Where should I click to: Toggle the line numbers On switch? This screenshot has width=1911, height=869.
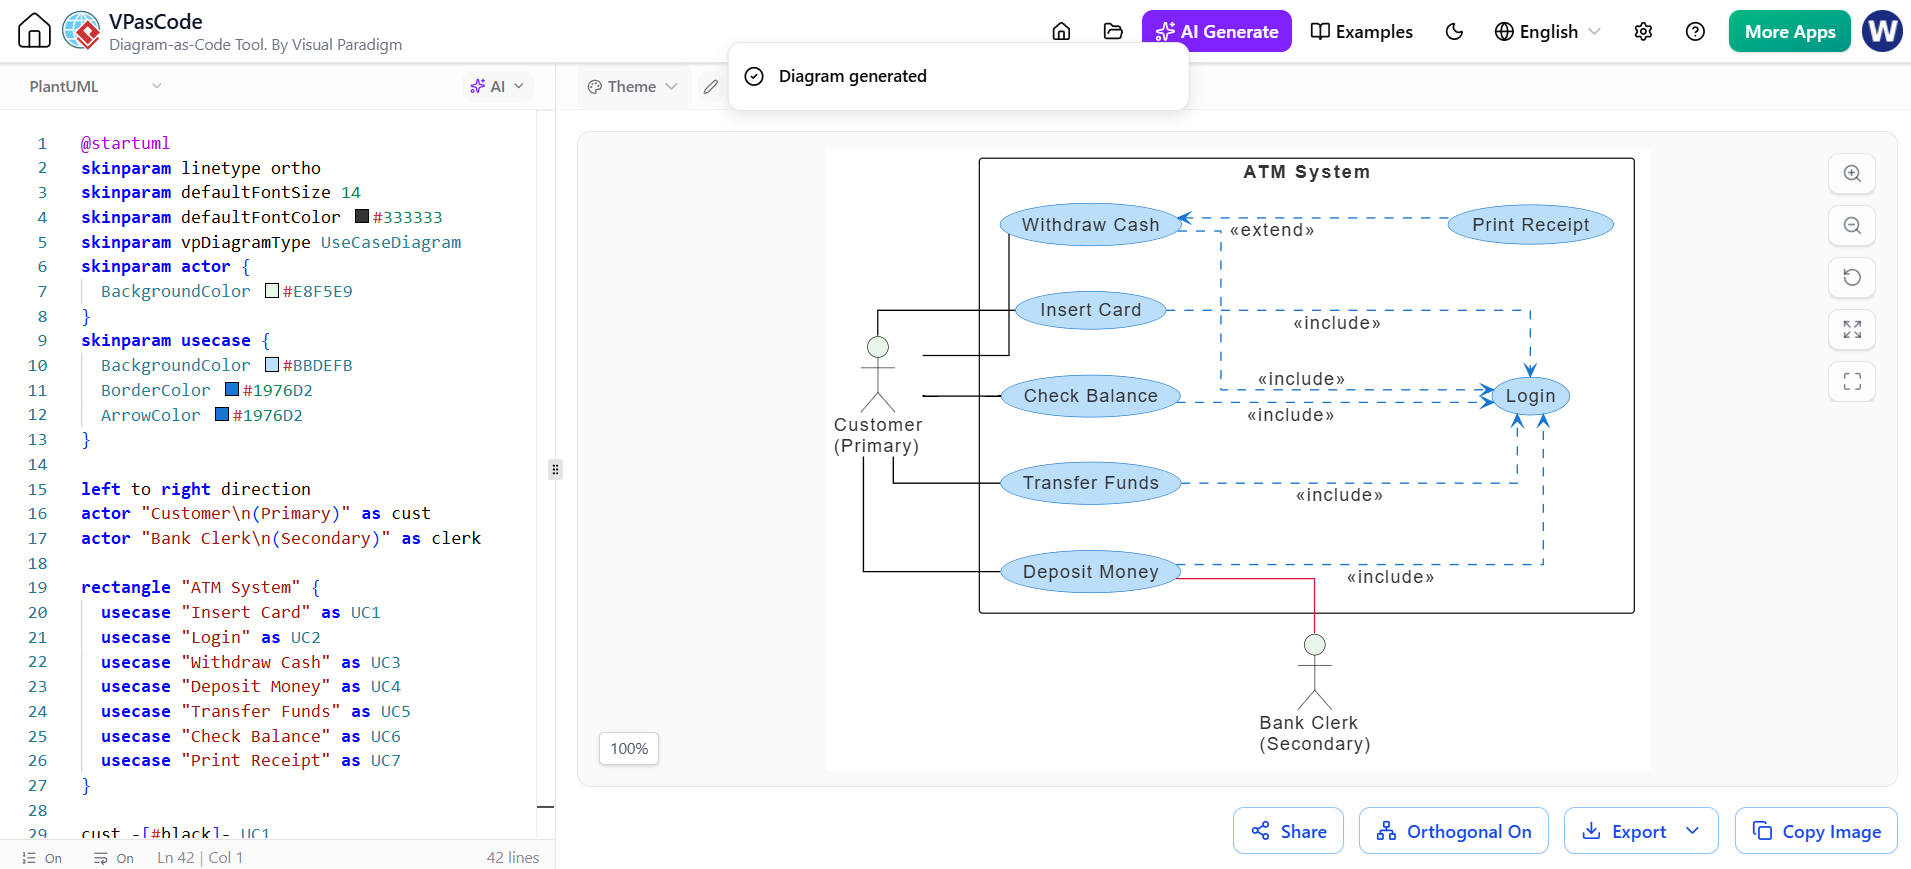point(42,858)
